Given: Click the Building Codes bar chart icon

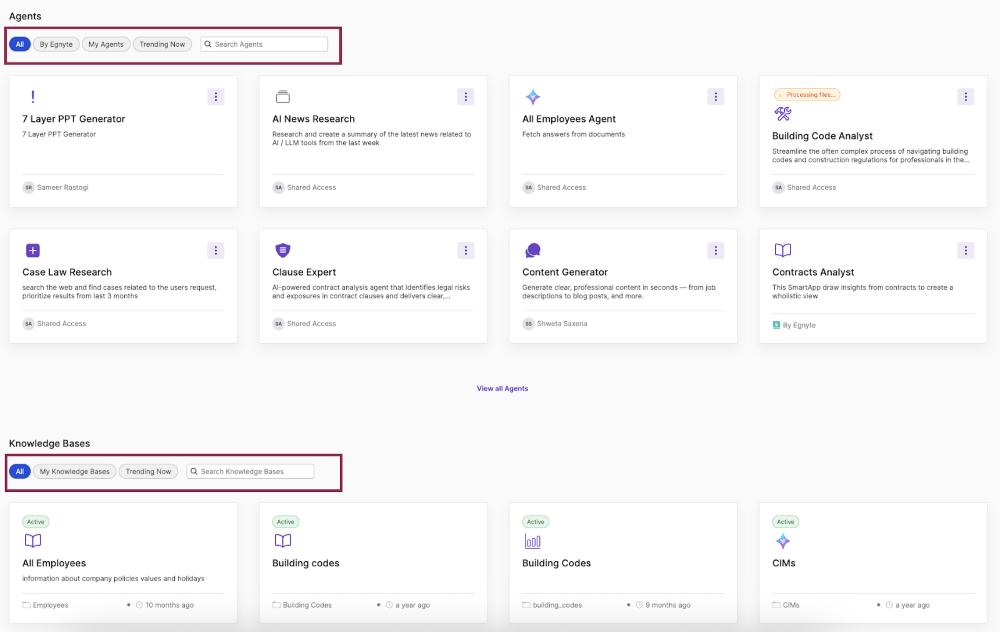Looking at the screenshot, I should point(533,541).
